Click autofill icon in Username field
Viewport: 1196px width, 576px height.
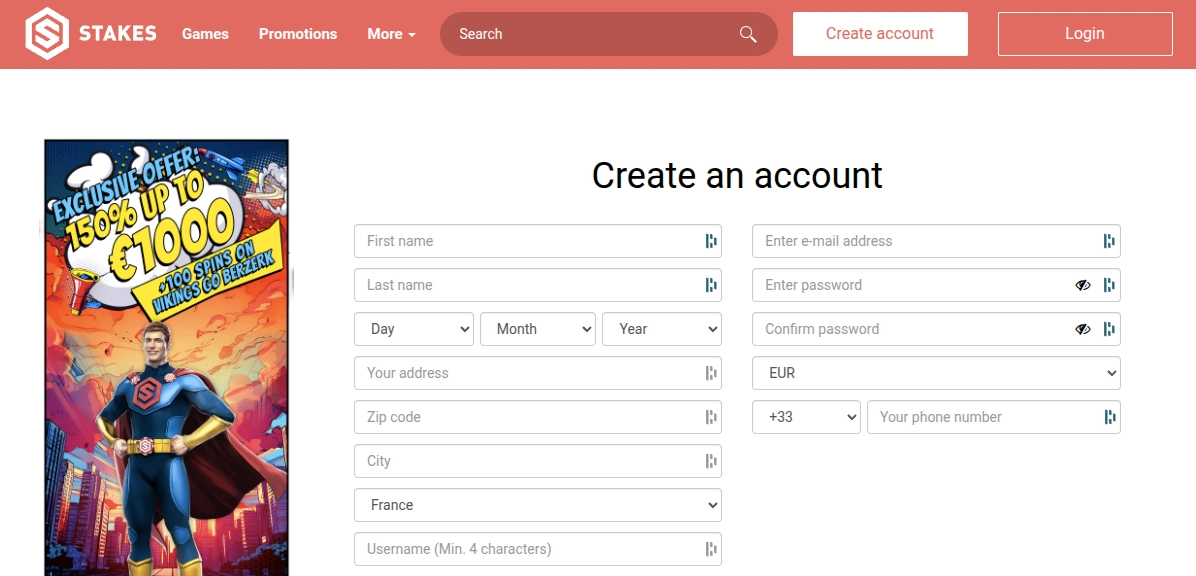pyautogui.click(x=711, y=549)
